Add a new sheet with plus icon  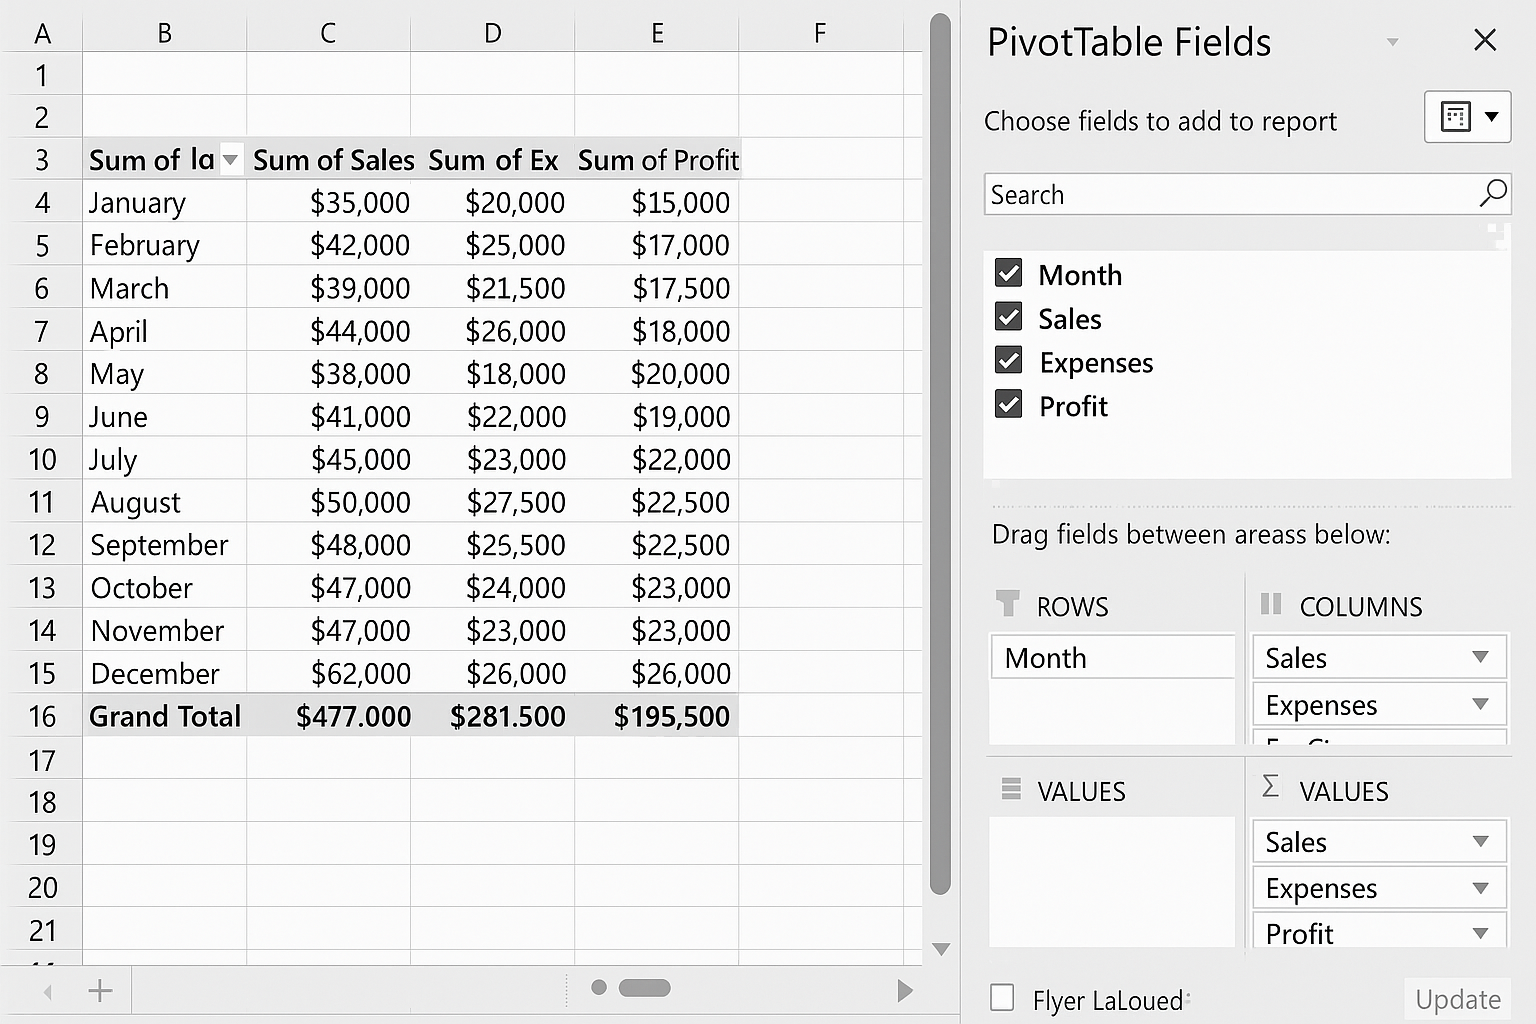100,990
